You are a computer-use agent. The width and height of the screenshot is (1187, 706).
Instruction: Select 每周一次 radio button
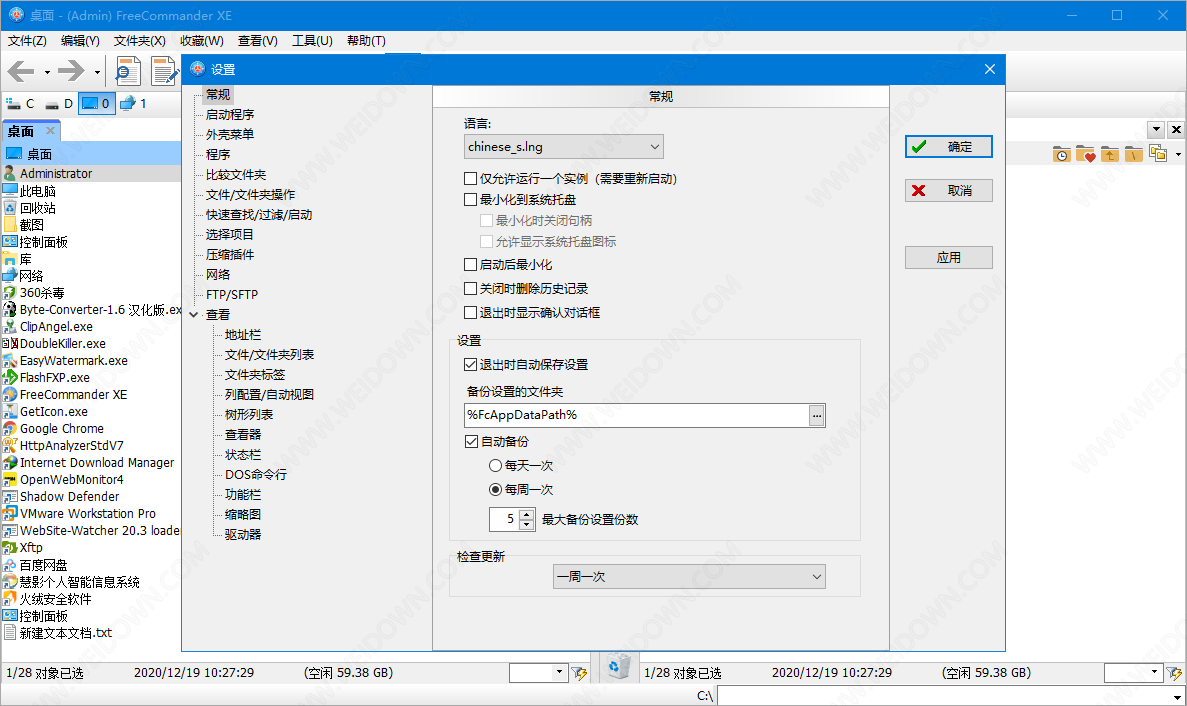coord(495,490)
